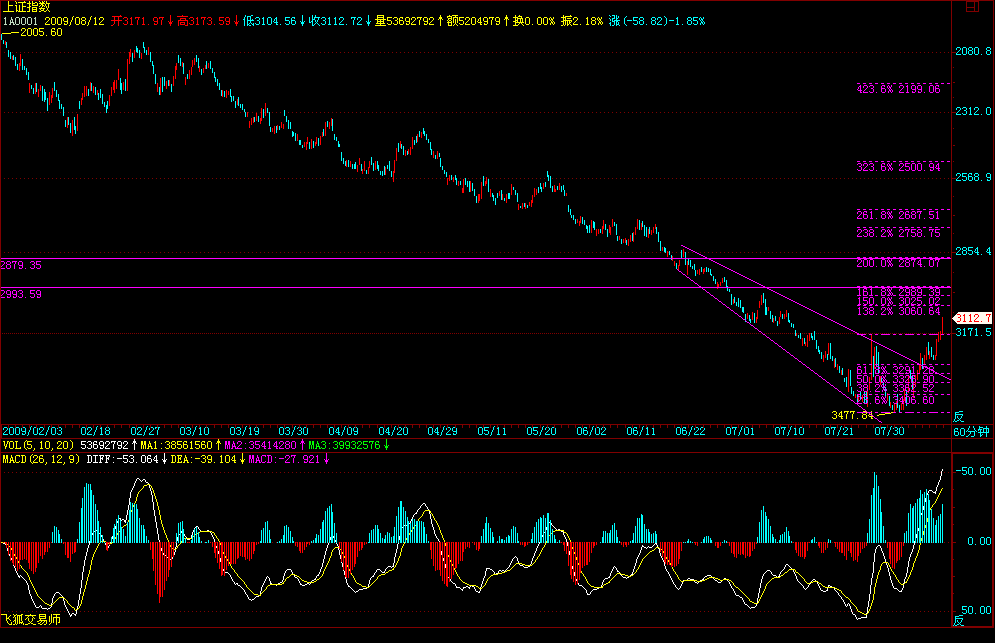995x643 pixels.
Task: Jump to 02/27 on the time axis
Action: click(x=145, y=432)
